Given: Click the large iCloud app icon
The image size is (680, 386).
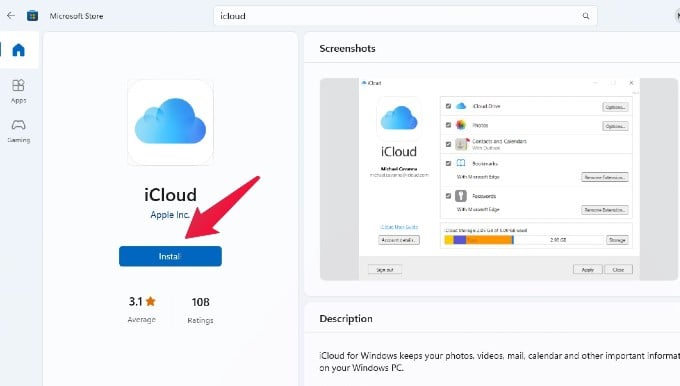Looking at the screenshot, I should (170, 122).
